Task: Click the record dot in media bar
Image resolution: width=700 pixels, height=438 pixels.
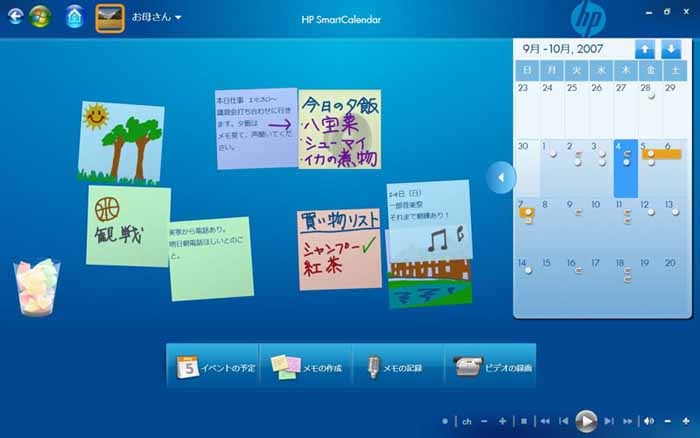Action: [445, 421]
